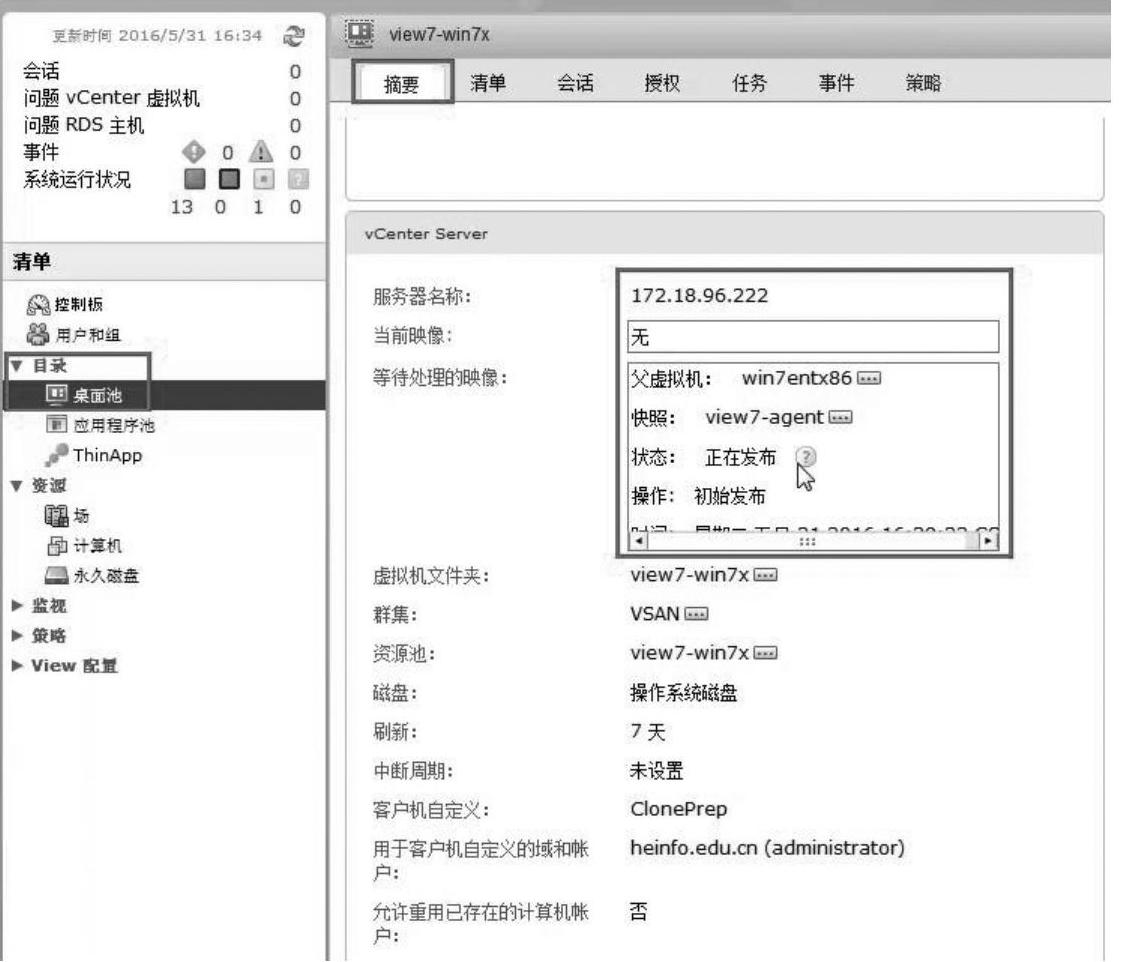The width and height of the screenshot is (1134, 962).
Task: Click the refresh value 7 天
Action: click(x=647, y=731)
